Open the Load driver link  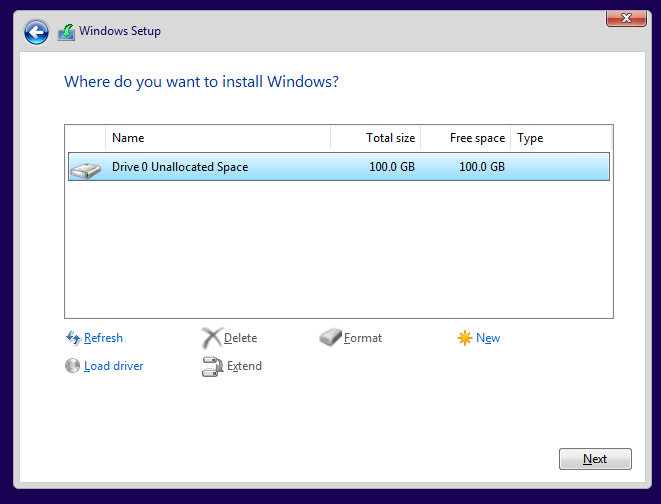pyautogui.click(x=113, y=366)
